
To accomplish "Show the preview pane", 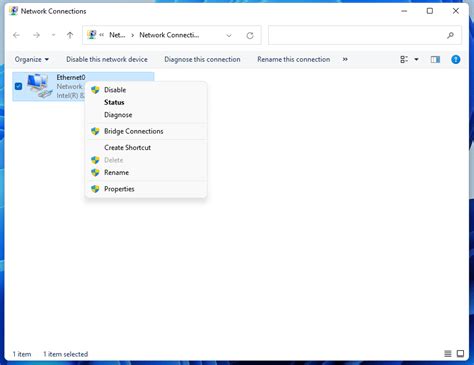I will point(435,59).
